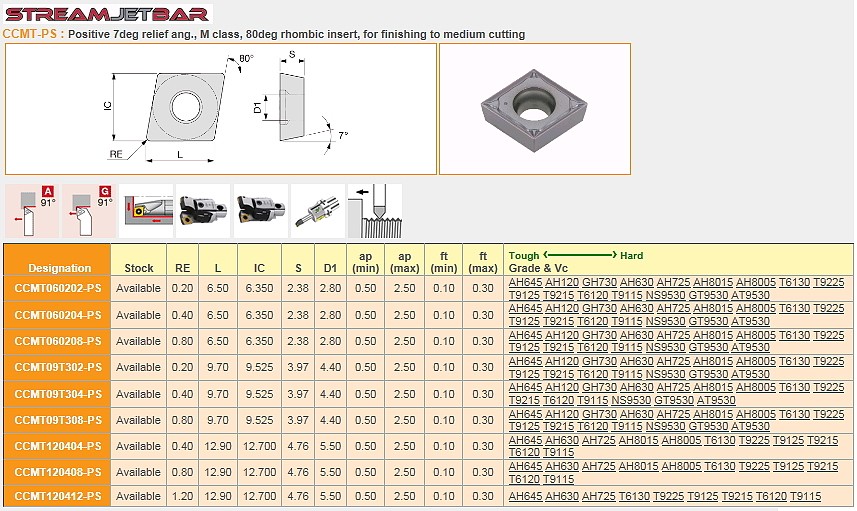Click the ft (min) column header
This screenshot has width=857, height=511.
444,262
